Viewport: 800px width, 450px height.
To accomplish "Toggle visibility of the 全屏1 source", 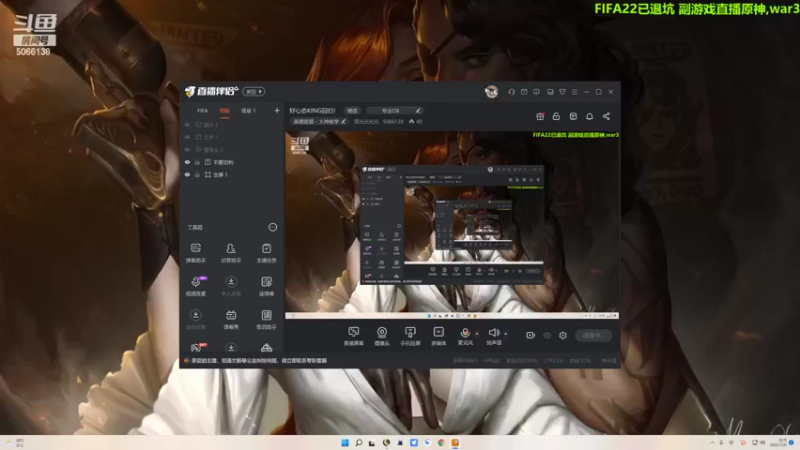I will [187, 174].
